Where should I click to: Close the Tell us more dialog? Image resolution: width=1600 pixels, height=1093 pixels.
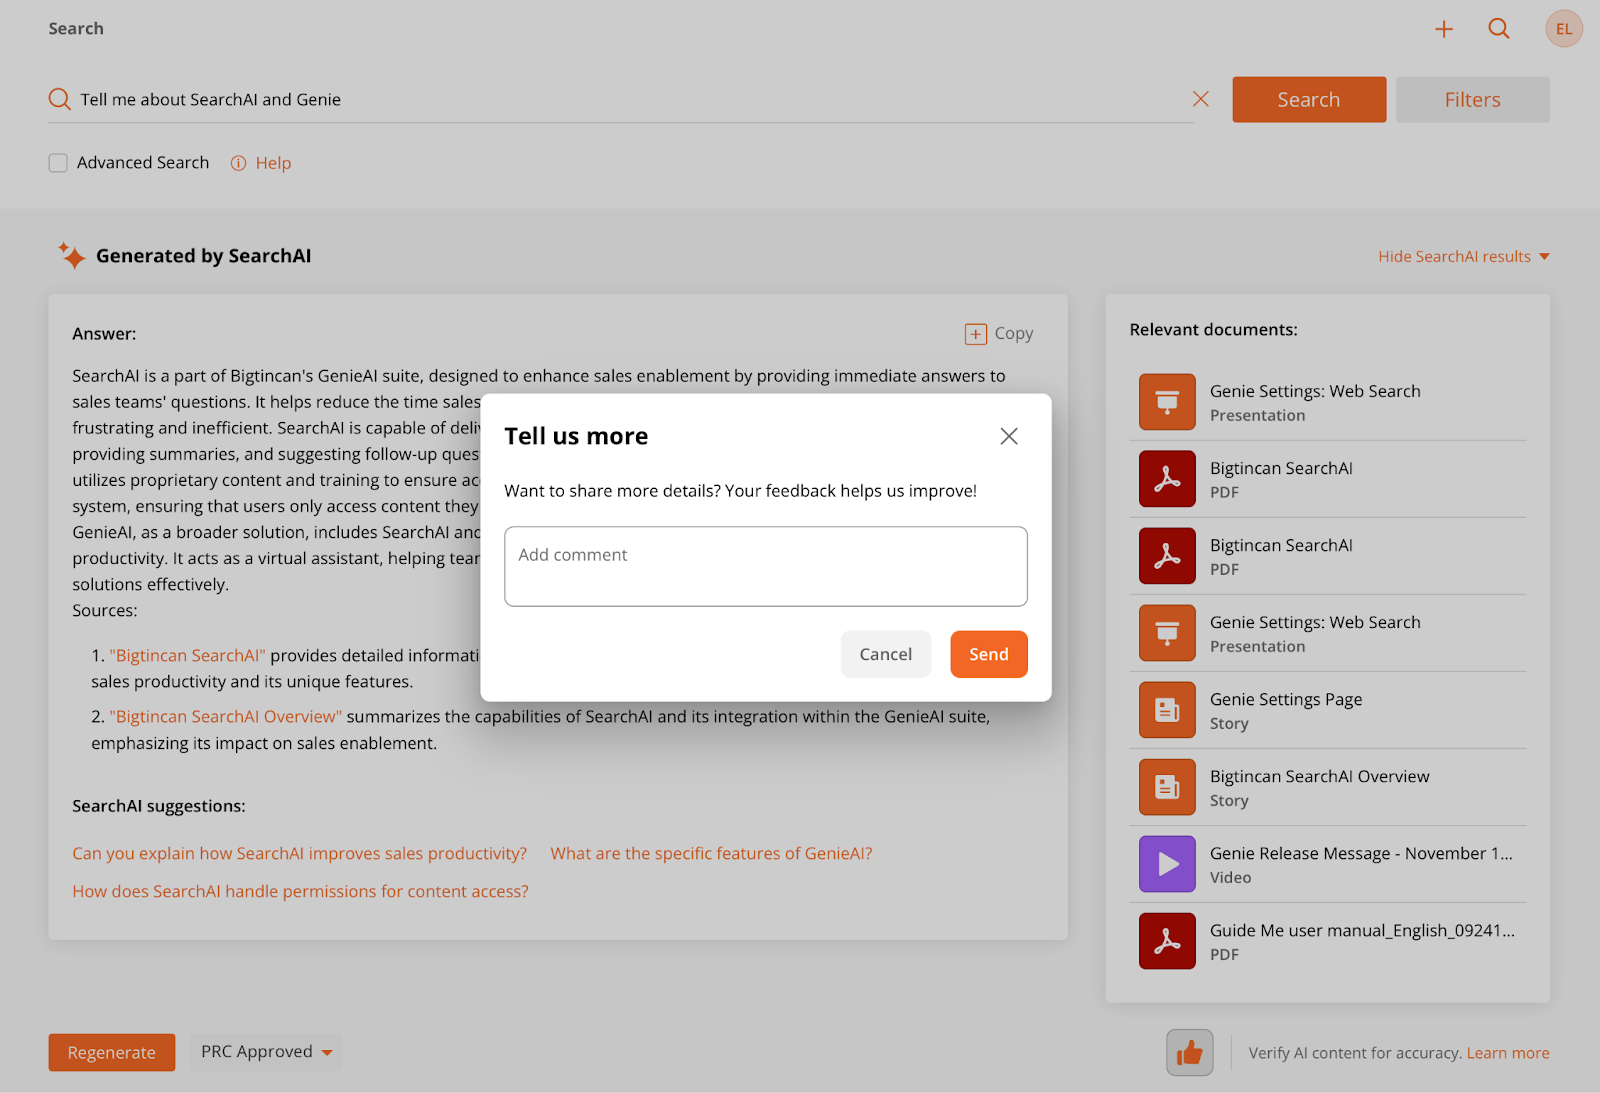(x=1009, y=436)
